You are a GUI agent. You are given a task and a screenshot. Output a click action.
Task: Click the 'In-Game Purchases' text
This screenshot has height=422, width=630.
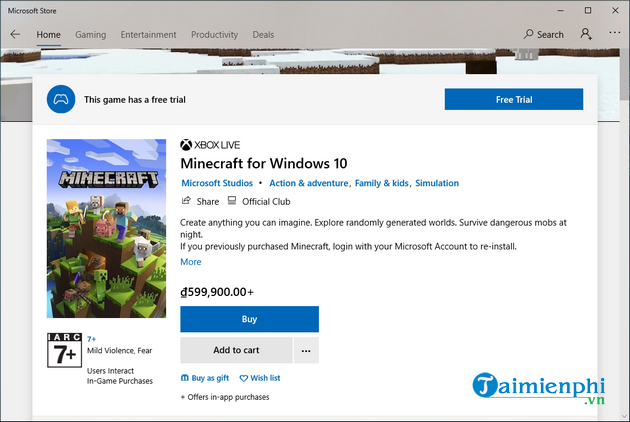click(120, 381)
